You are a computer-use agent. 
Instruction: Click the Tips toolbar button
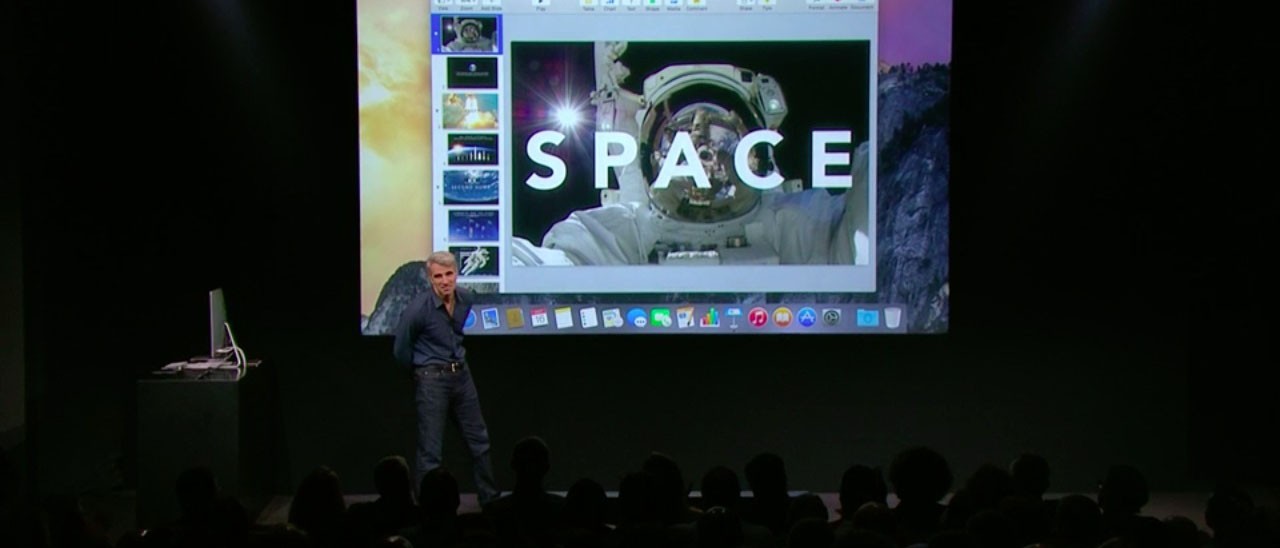(x=768, y=5)
